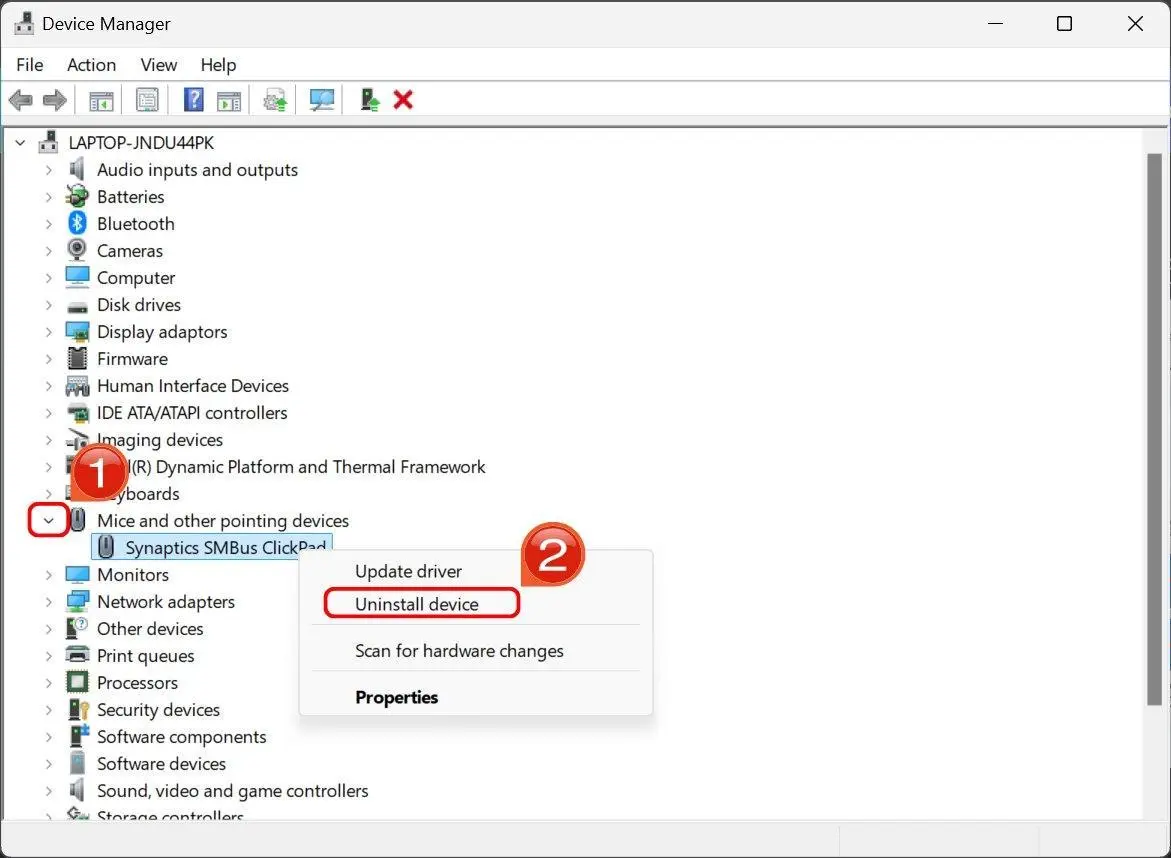Click the Back arrow toolbar icon
This screenshot has width=1171, height=858.
[20, 100]
